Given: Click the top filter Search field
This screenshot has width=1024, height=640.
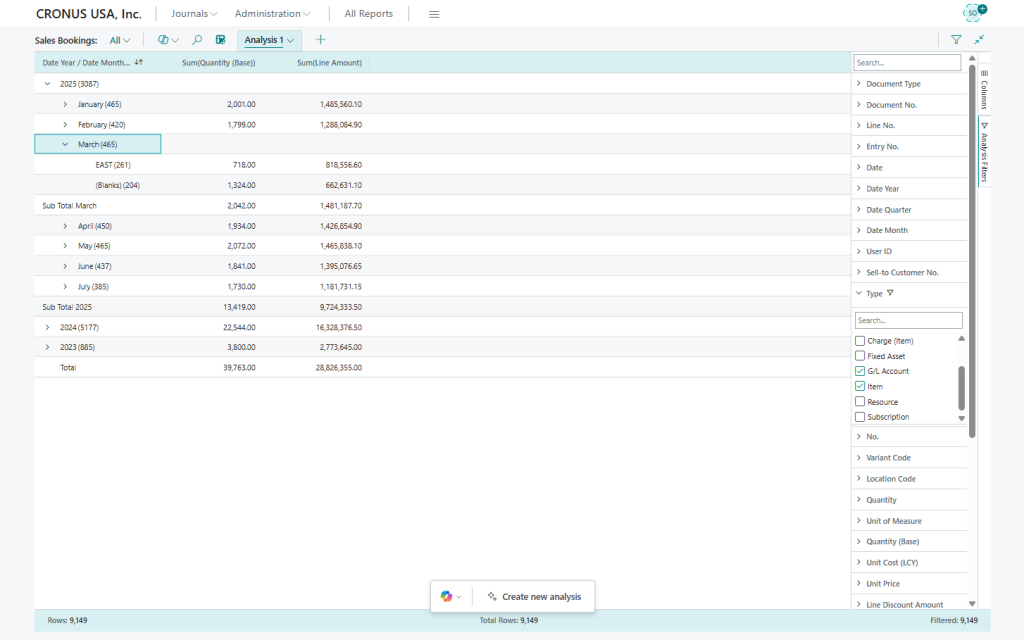Looking at the screenshot, I should (907, 62).
